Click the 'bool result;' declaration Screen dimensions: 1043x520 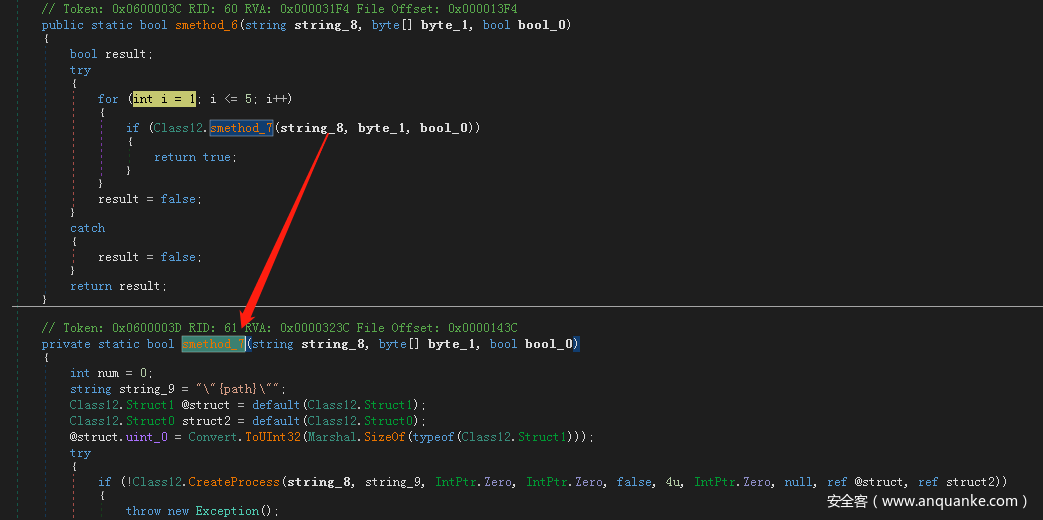111,55
